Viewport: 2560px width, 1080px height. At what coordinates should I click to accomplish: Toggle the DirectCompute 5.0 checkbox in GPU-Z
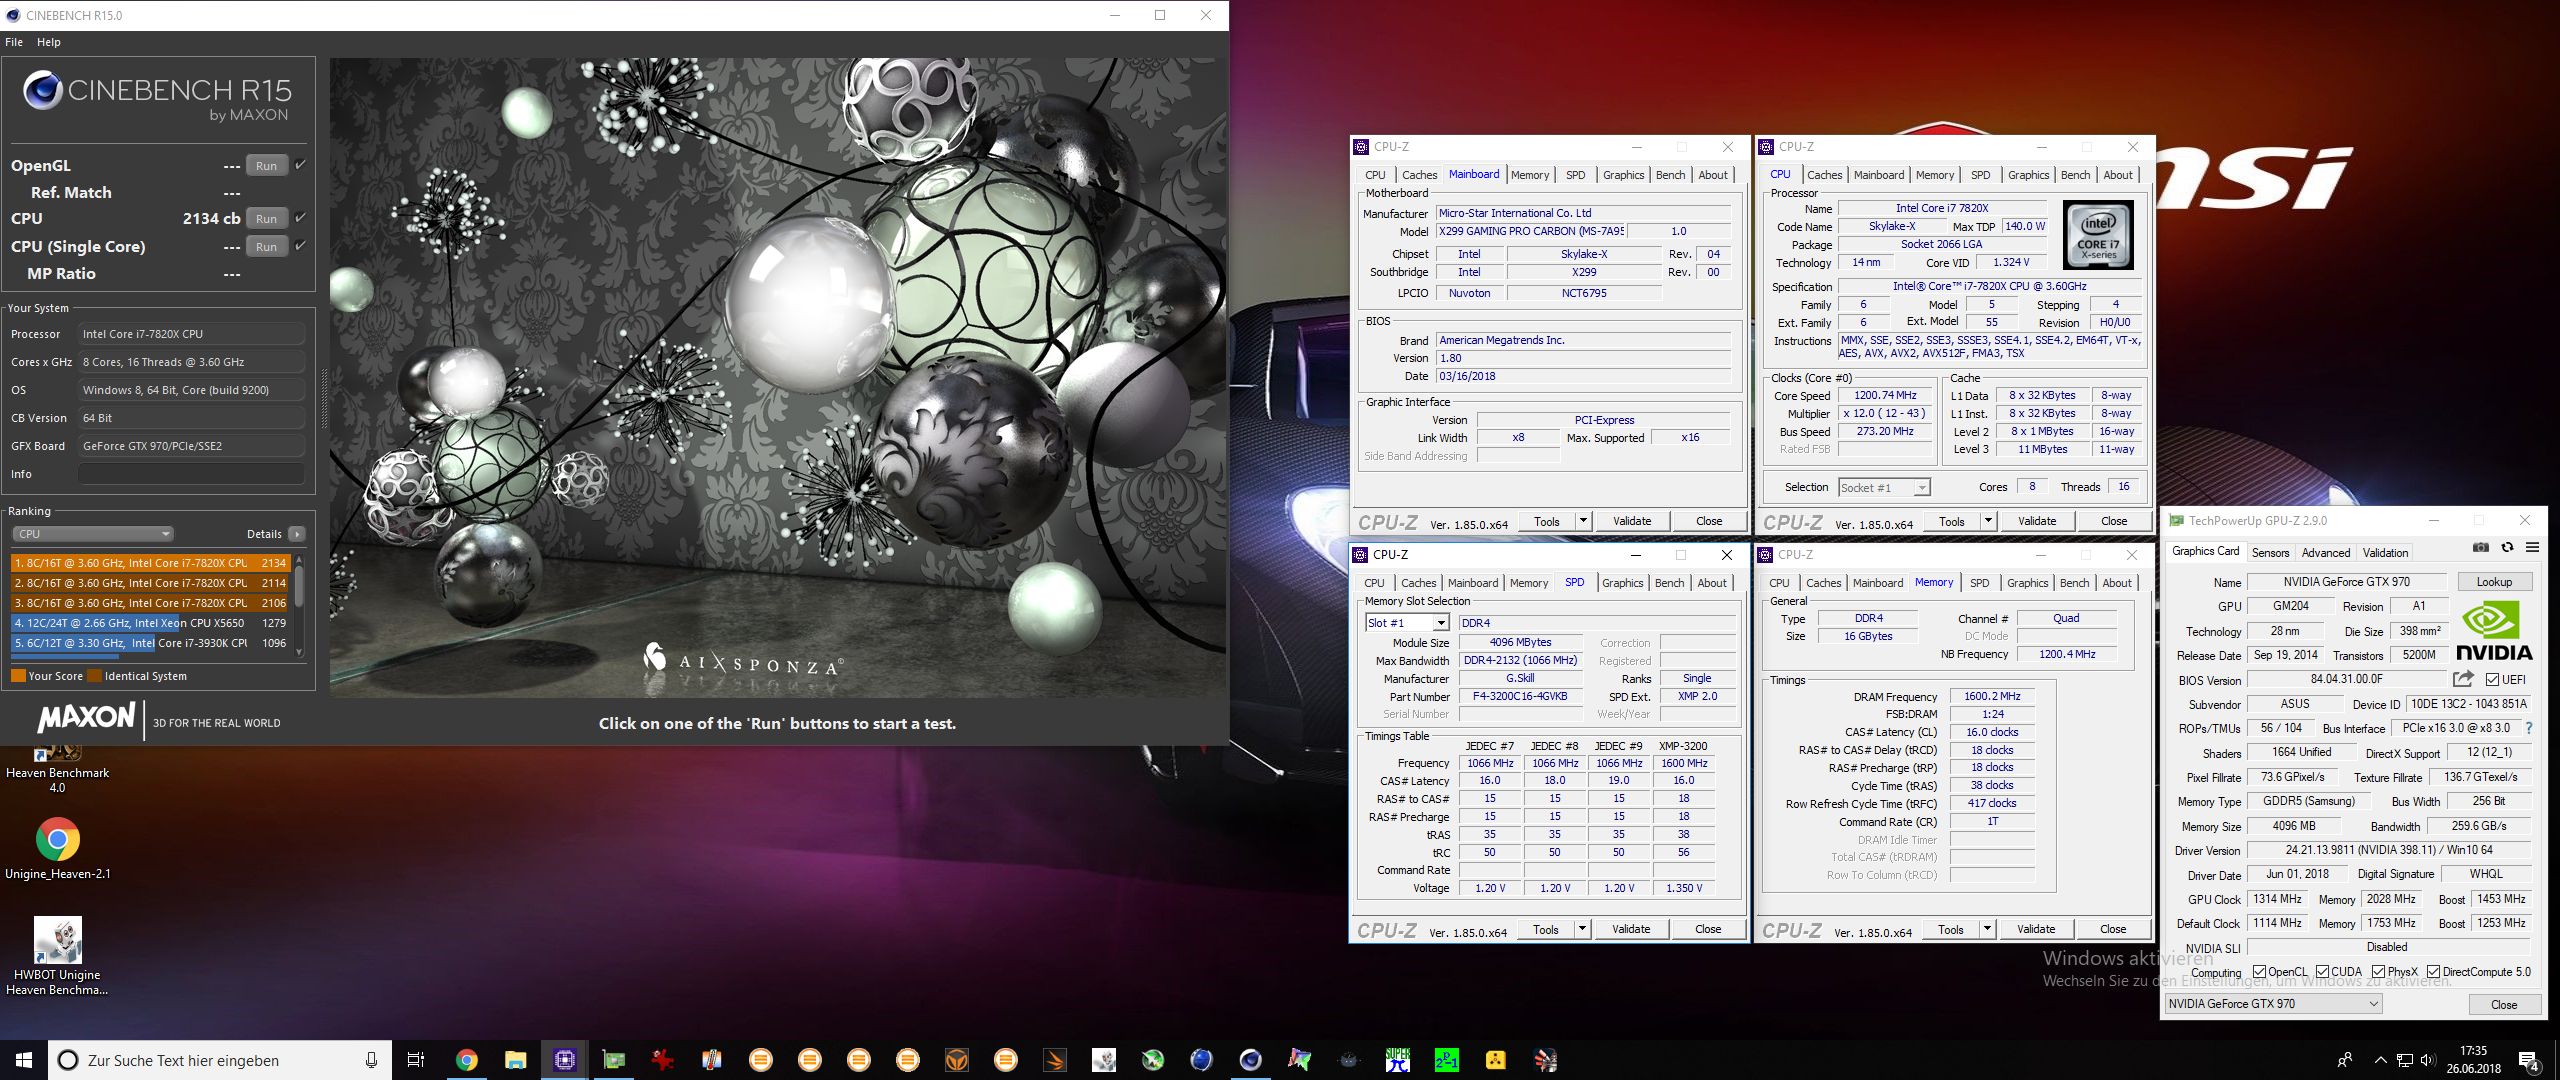pos(2433,972)
